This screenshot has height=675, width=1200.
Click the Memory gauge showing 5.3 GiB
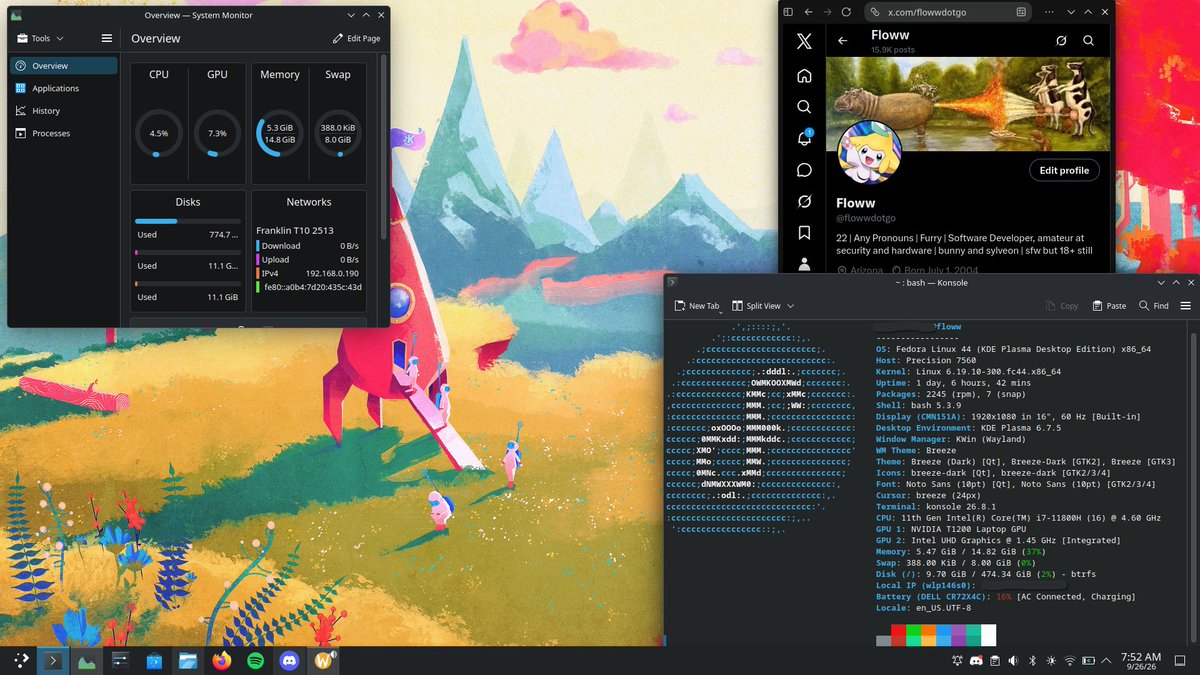coord(280,133)
